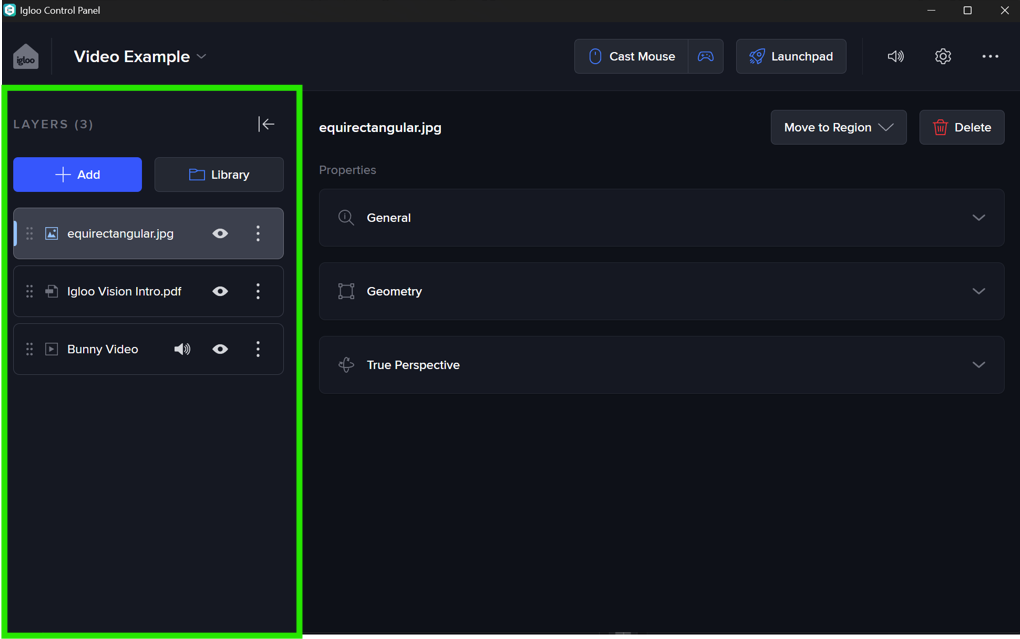1020x639 pixels.
Task: Open the Video Example session dropdown
Action: point(140,57)
